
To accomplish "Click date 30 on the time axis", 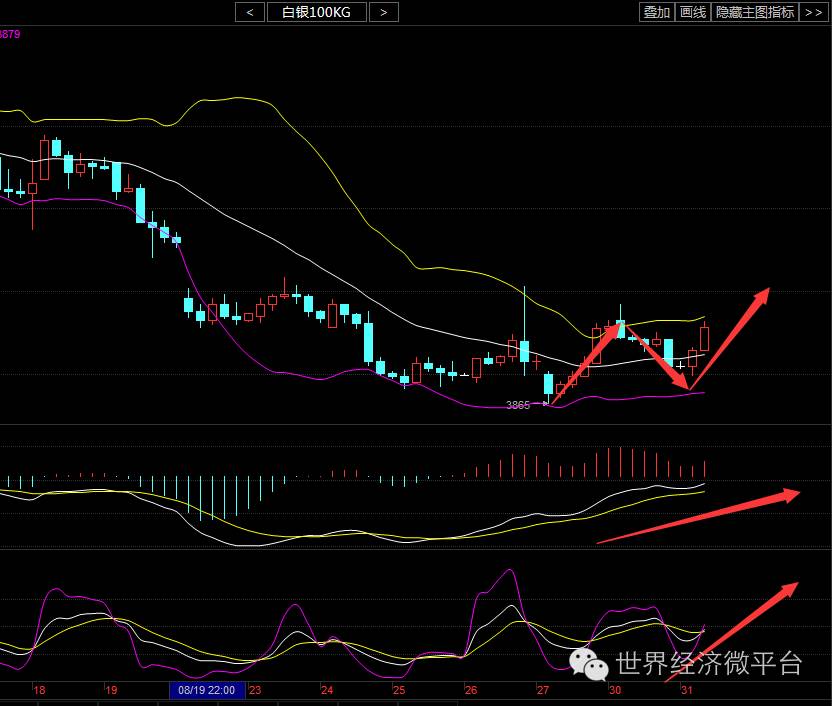I will [x=614, y=690].
